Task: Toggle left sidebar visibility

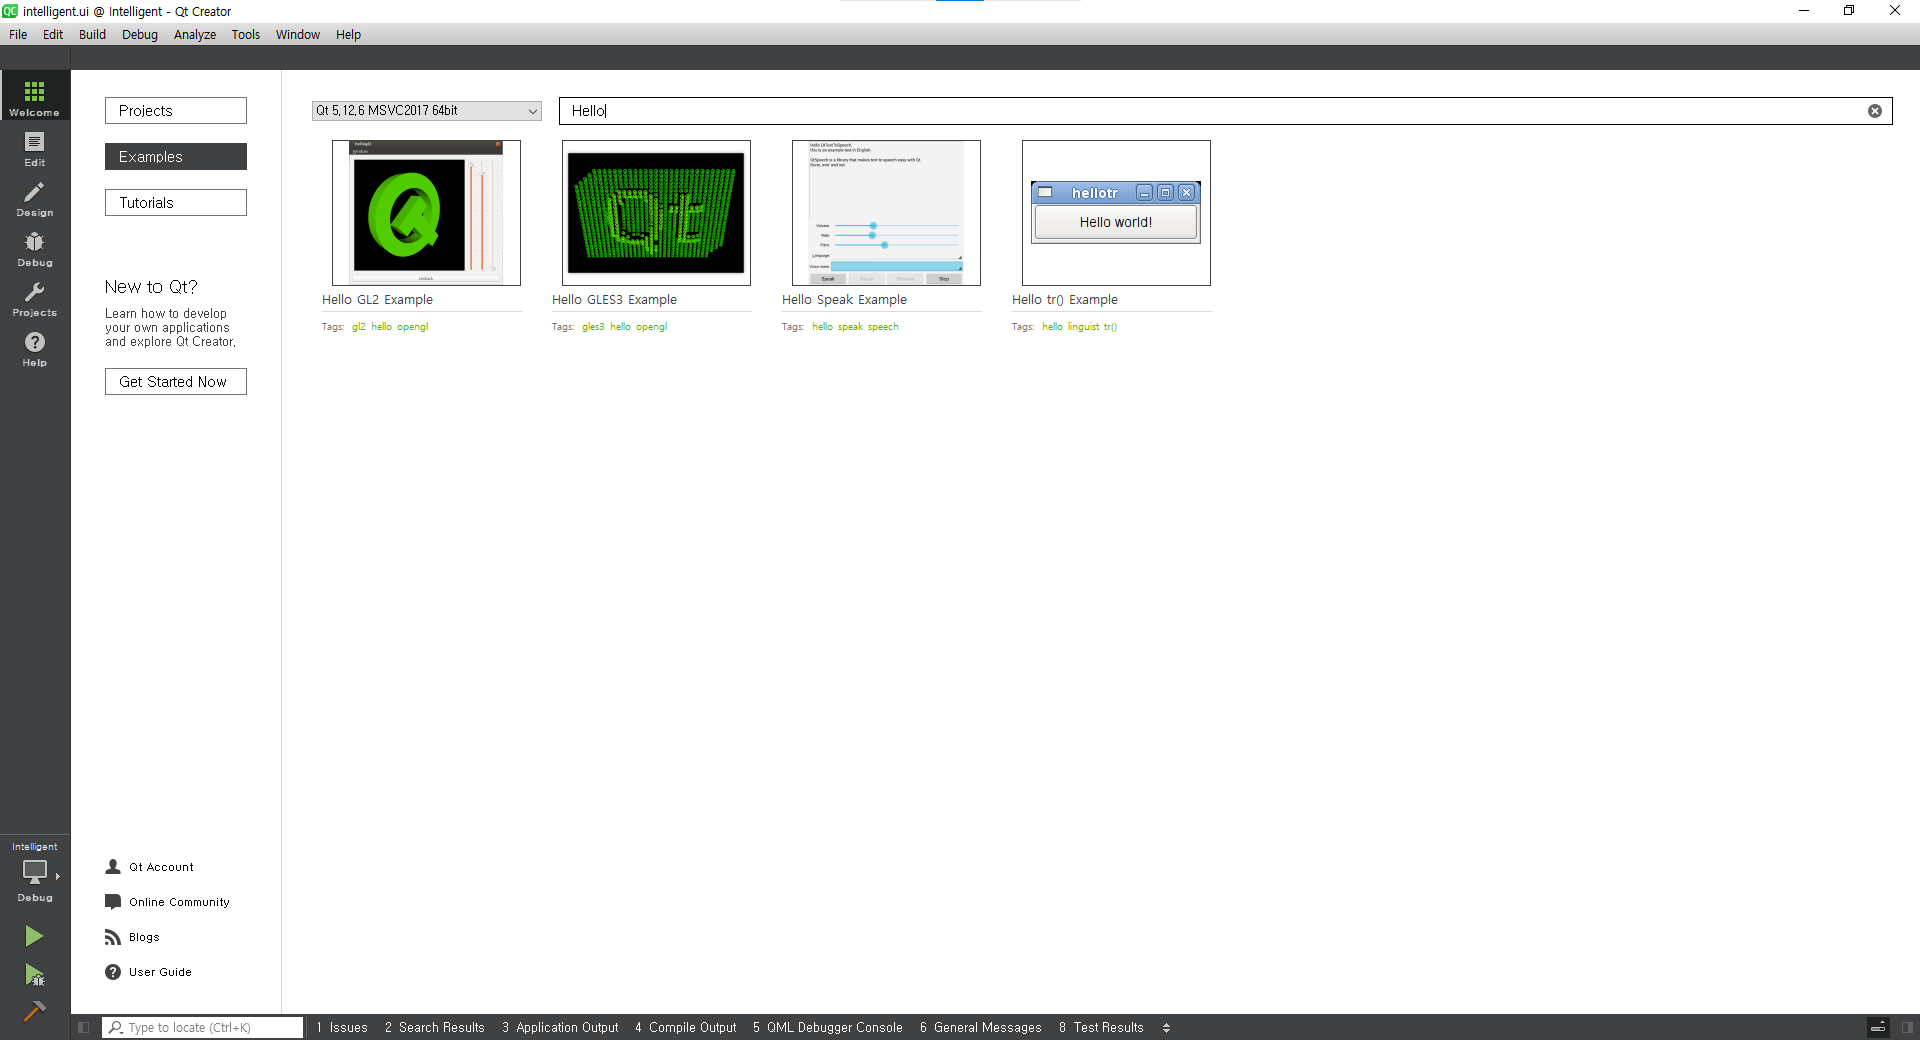Action: click(84, 1027)
